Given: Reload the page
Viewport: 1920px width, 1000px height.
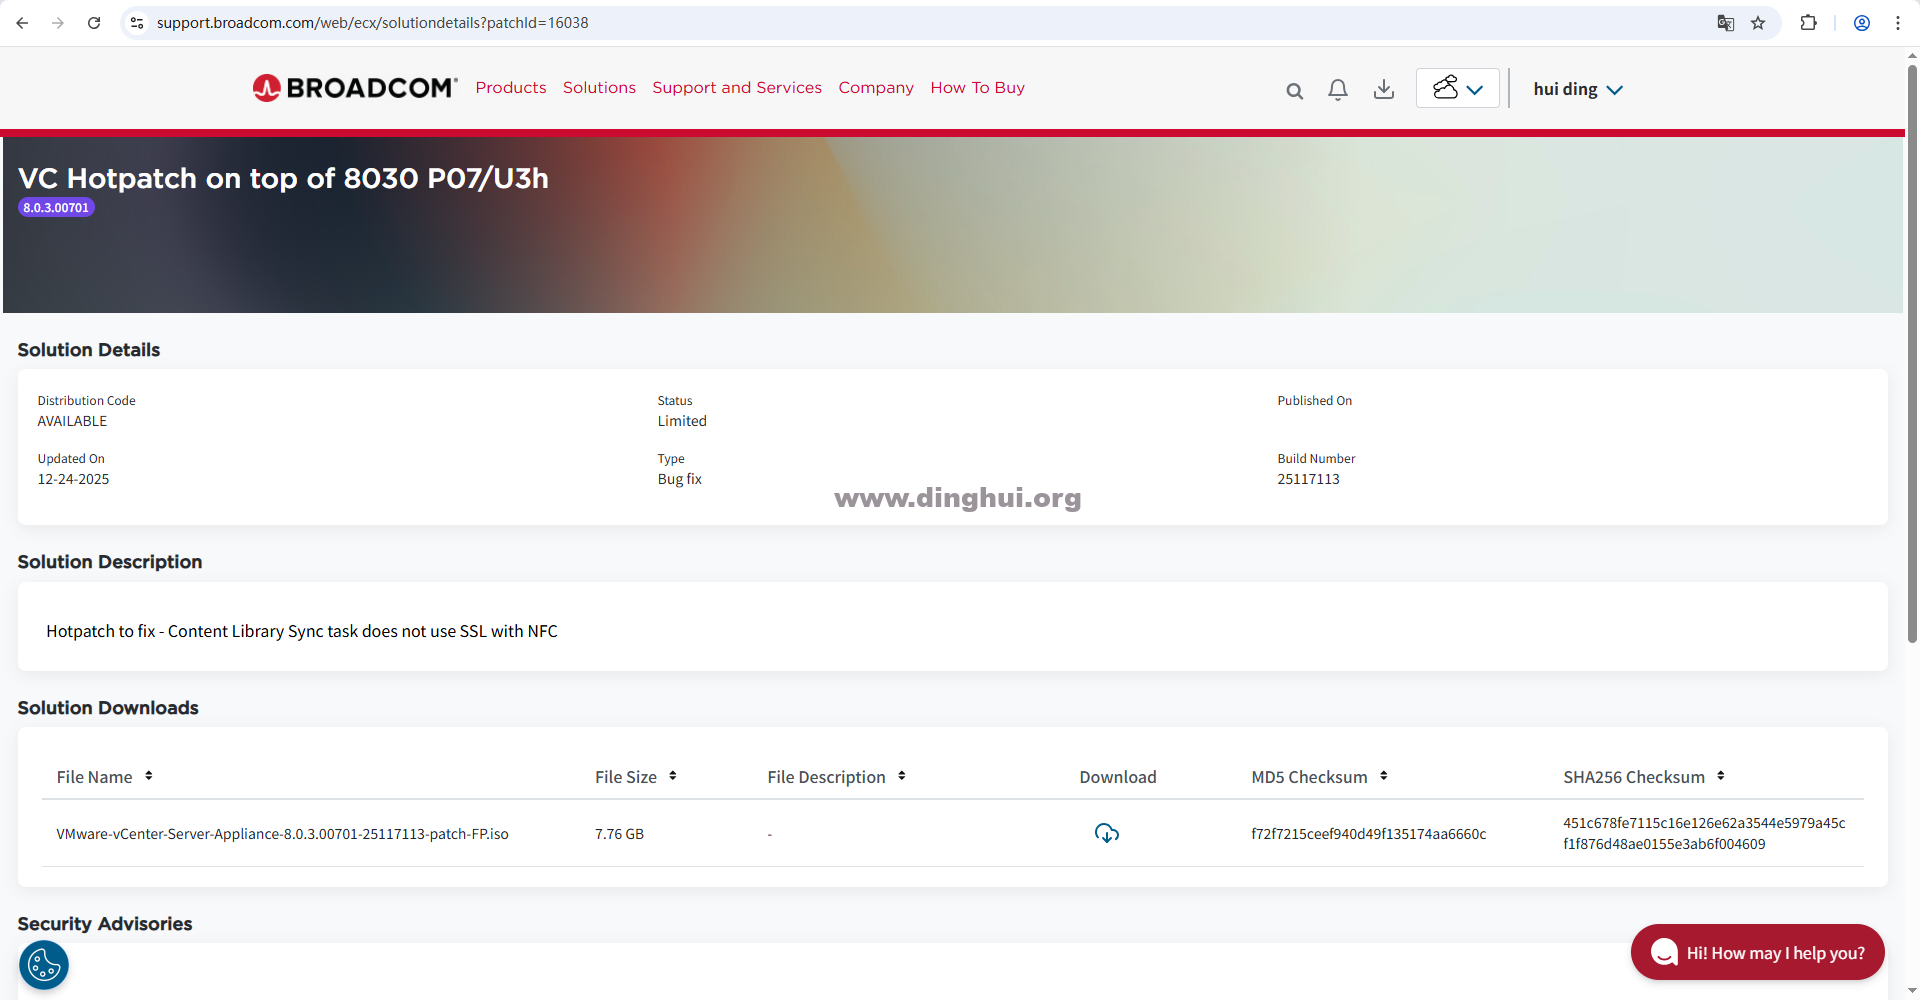Looking at the screenshot, I should (x=94, y=23).
